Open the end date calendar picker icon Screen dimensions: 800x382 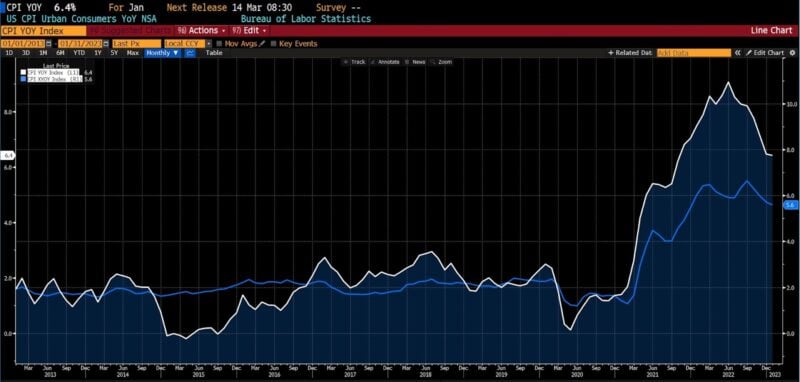(x=106, y=44)
